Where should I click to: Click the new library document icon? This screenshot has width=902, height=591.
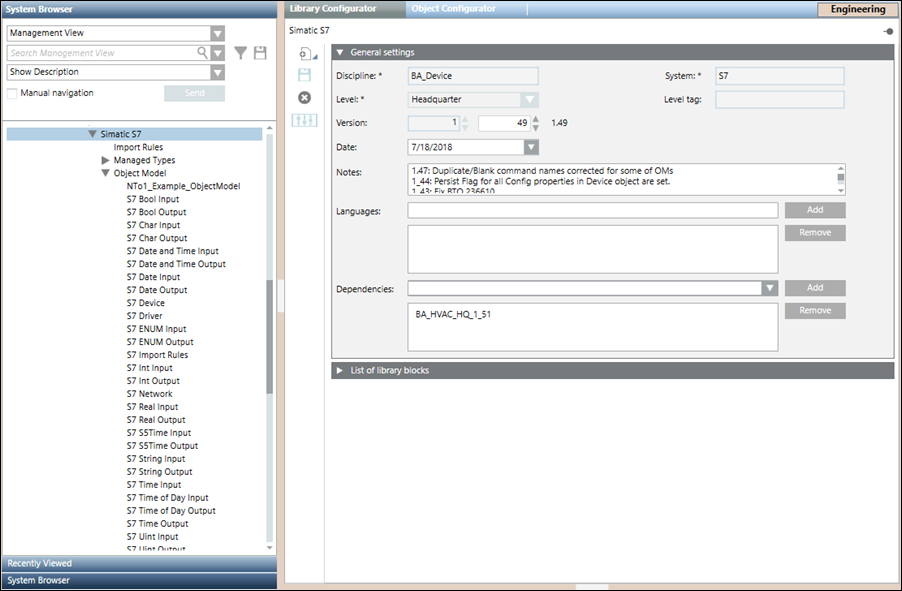(x=304, y=53)
